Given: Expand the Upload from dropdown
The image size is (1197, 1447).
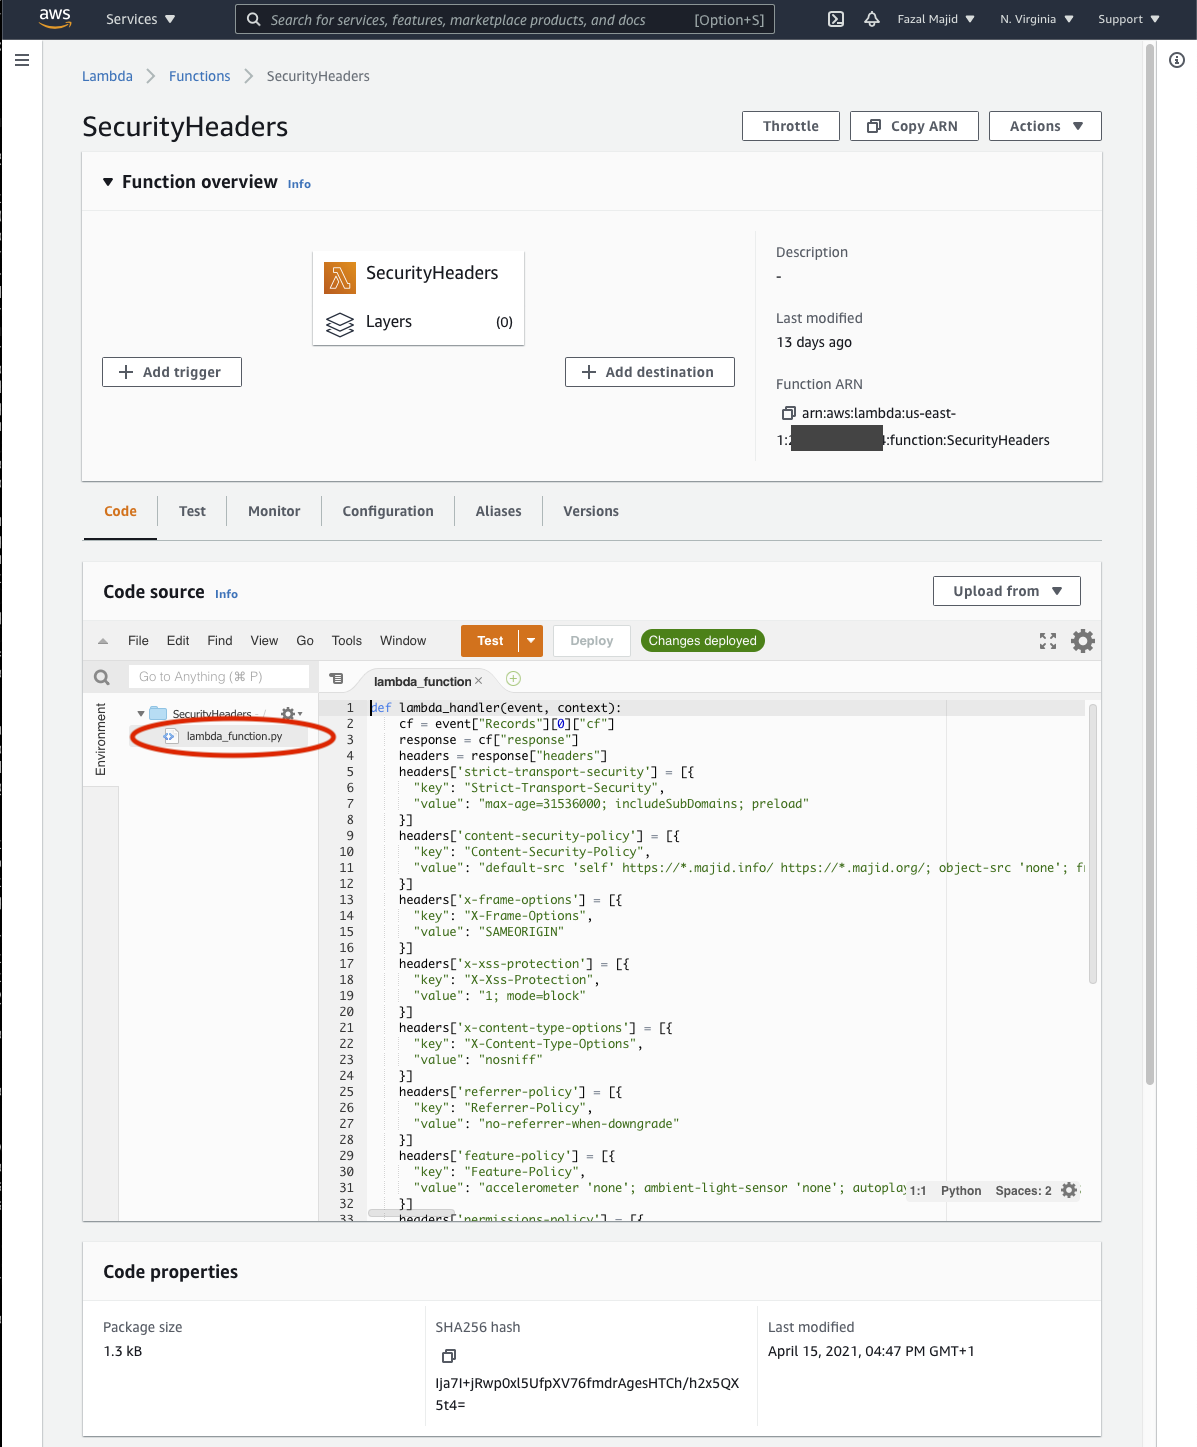Looking at the screenshot, I should (x=1006, y=591).
